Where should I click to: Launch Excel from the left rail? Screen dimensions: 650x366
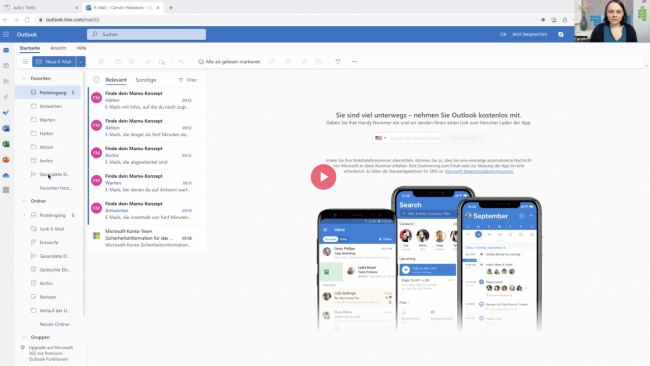6,144
